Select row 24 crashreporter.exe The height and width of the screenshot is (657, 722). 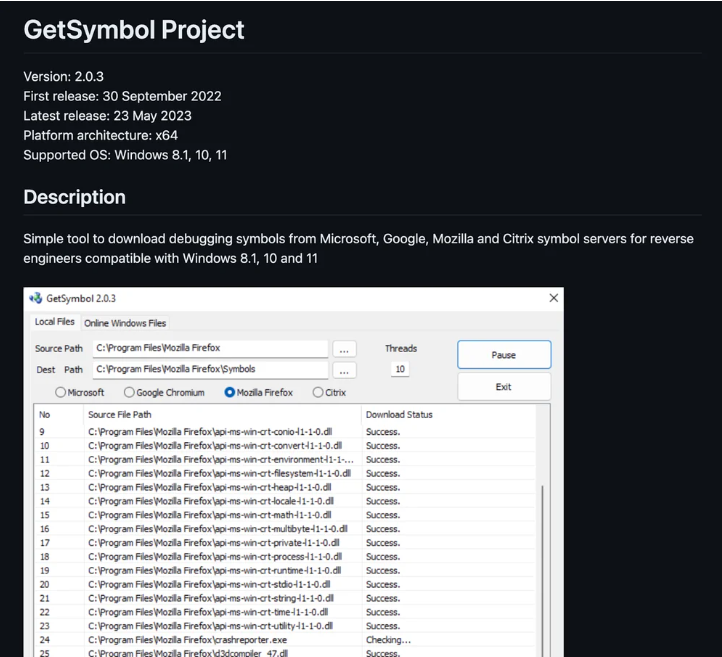click(285, 640)
